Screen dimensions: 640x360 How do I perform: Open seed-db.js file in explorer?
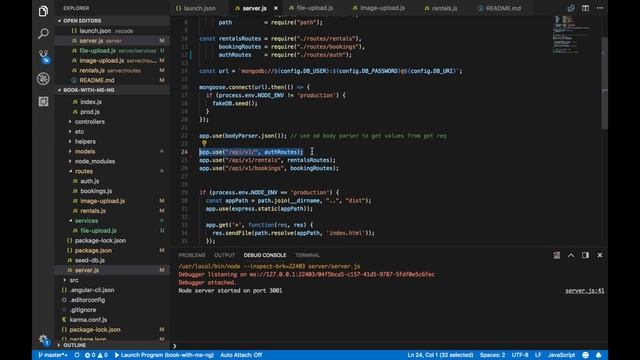tap(89, 260)
